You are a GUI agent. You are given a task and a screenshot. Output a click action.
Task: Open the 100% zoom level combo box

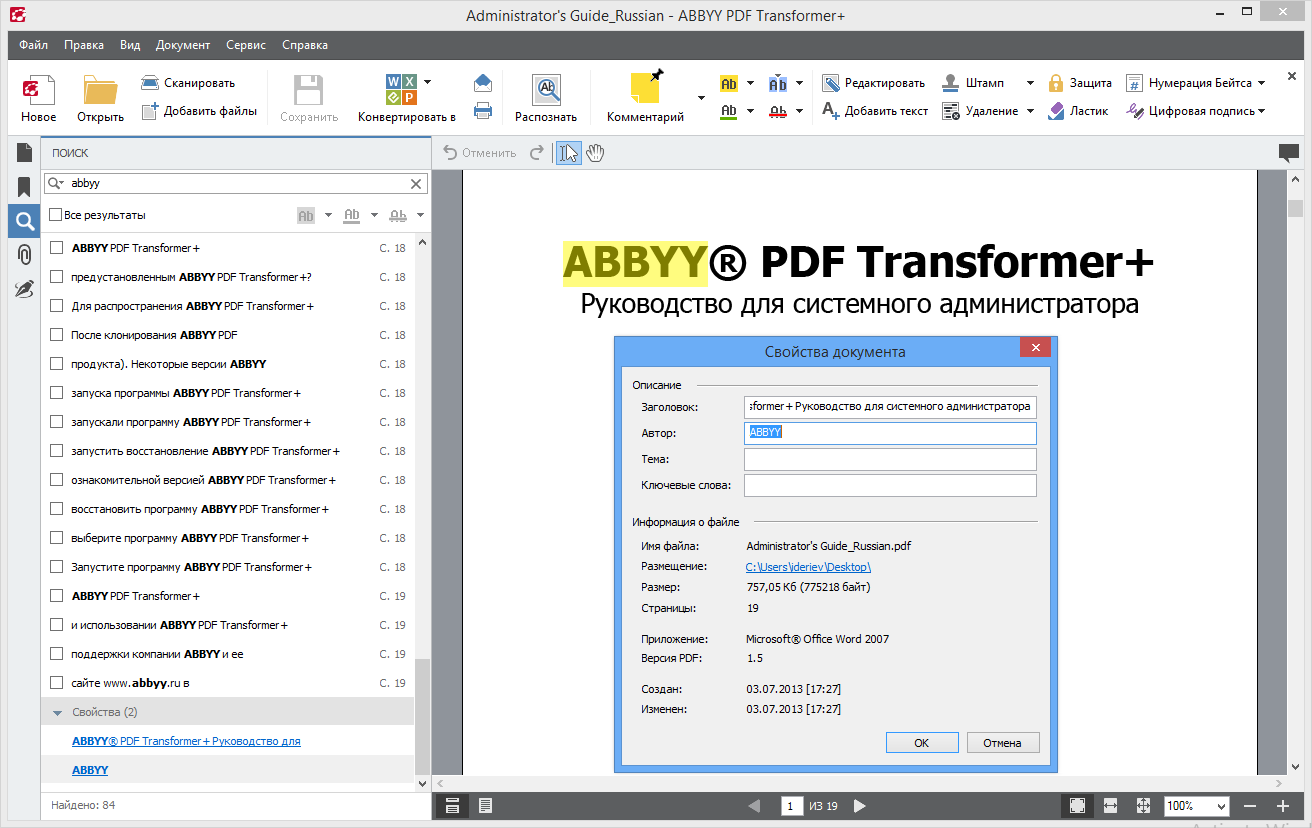(1197, 806)
